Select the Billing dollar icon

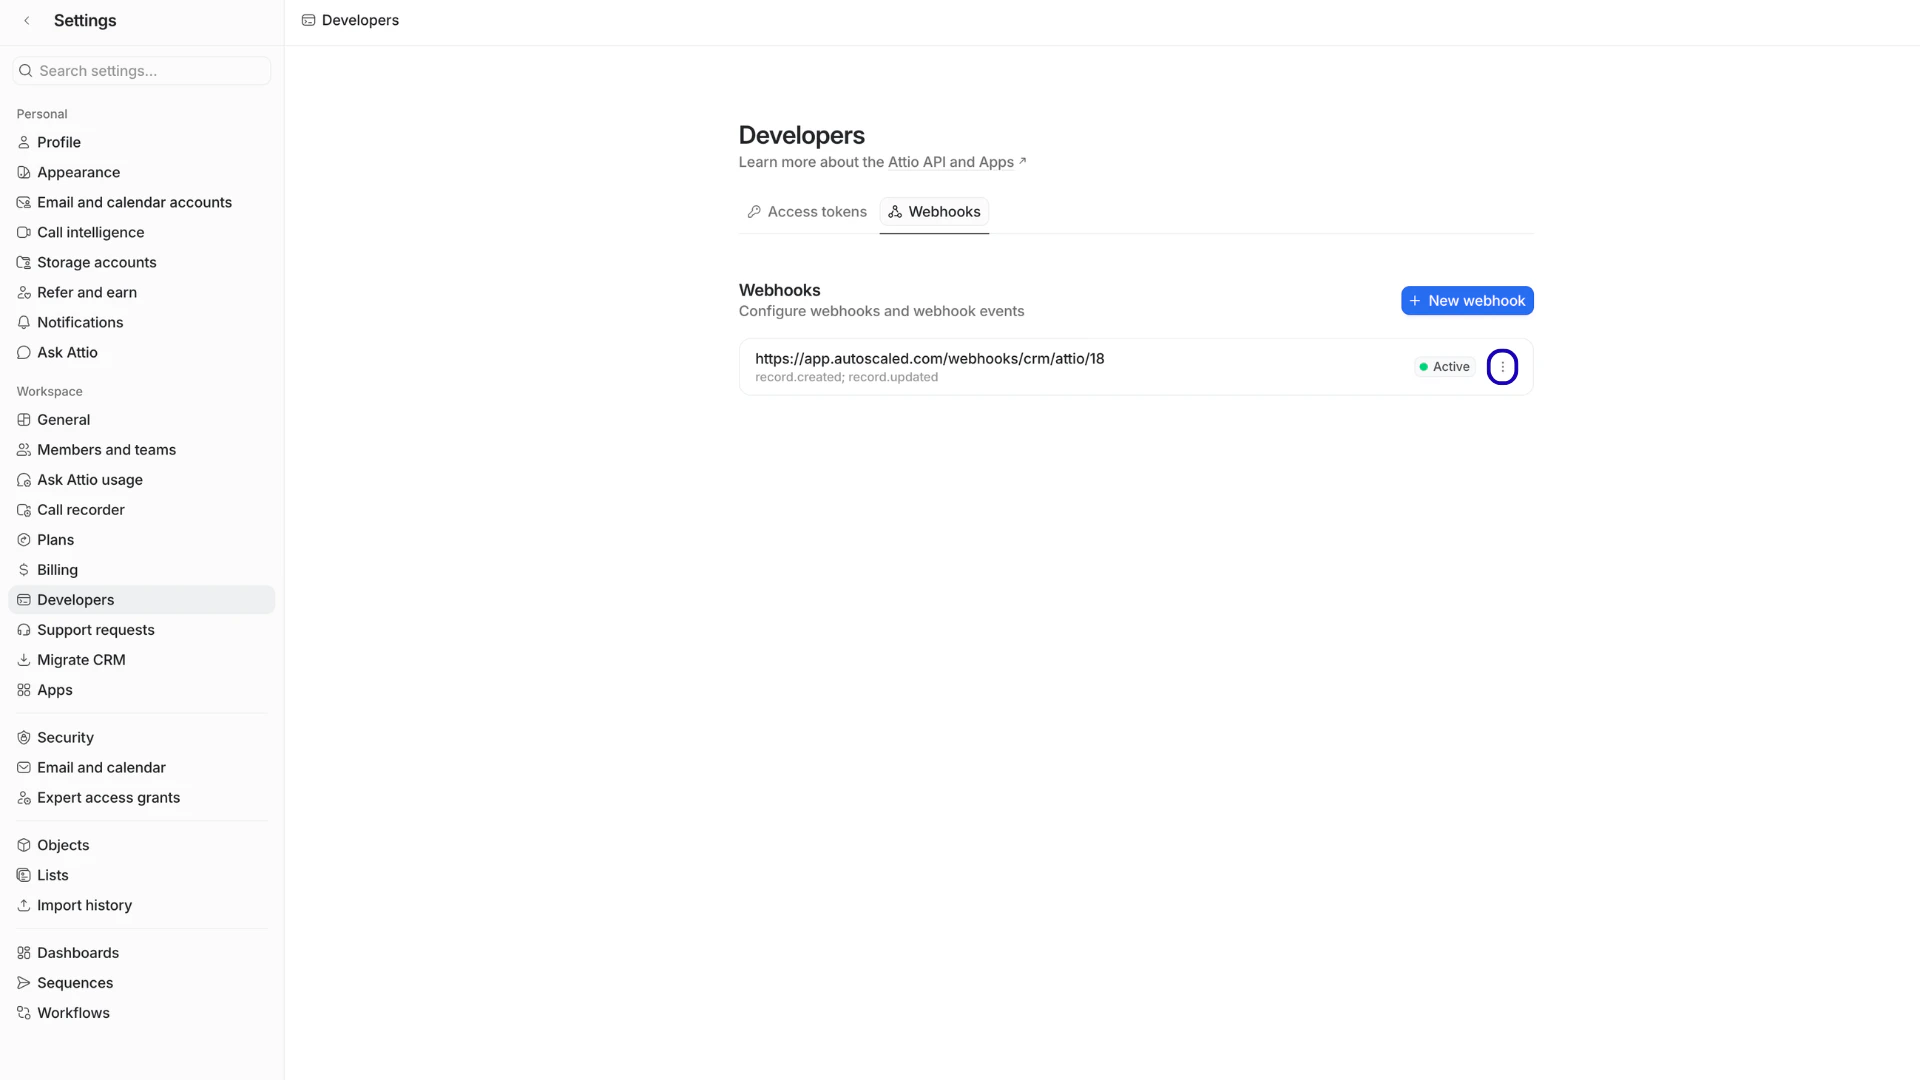(x=24, y=570)
